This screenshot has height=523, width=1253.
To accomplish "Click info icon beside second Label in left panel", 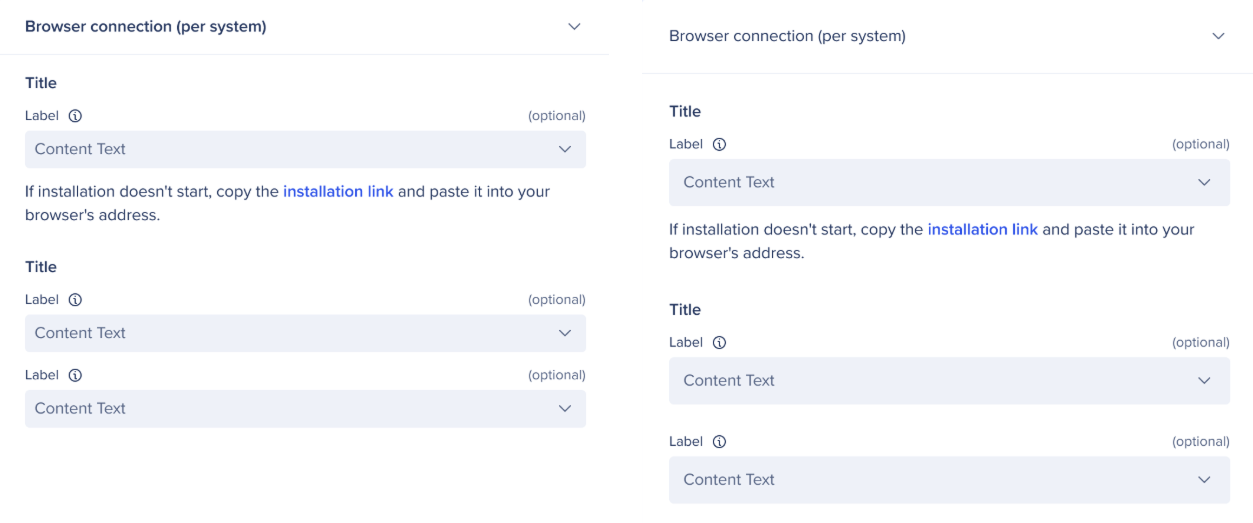I will 75,300.
